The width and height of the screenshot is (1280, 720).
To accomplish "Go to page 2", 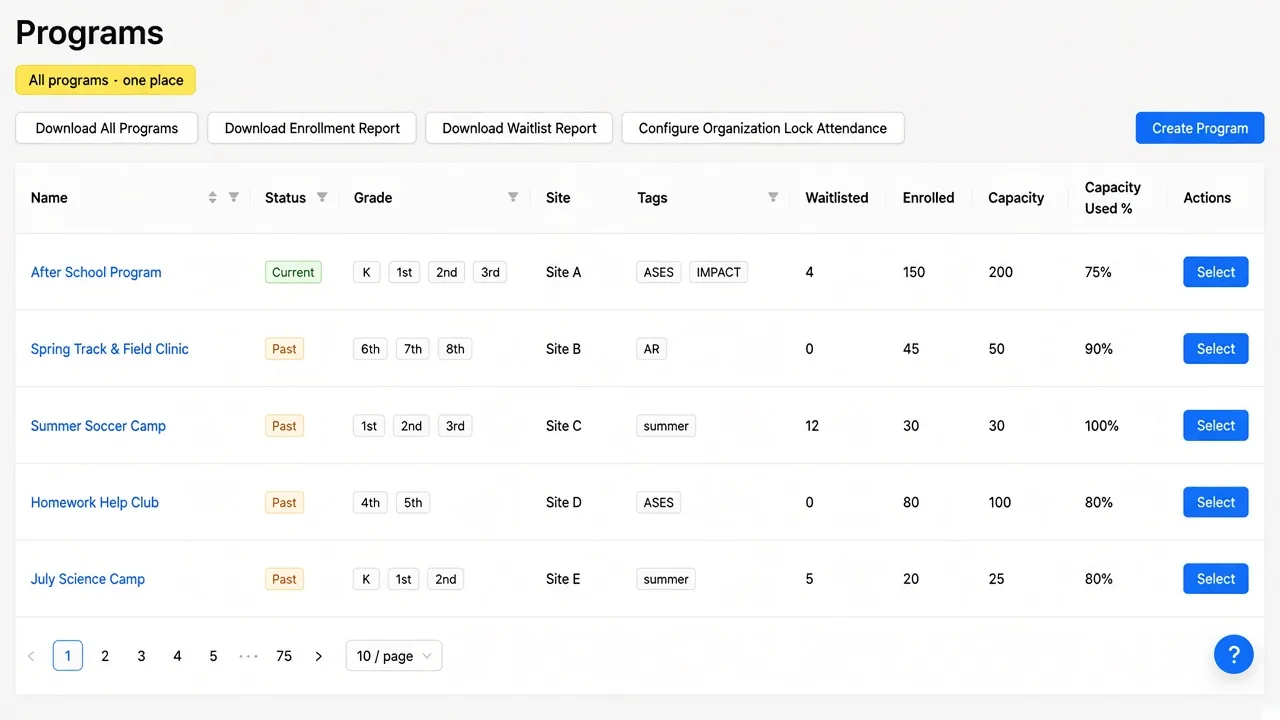I will pos(105,656).
